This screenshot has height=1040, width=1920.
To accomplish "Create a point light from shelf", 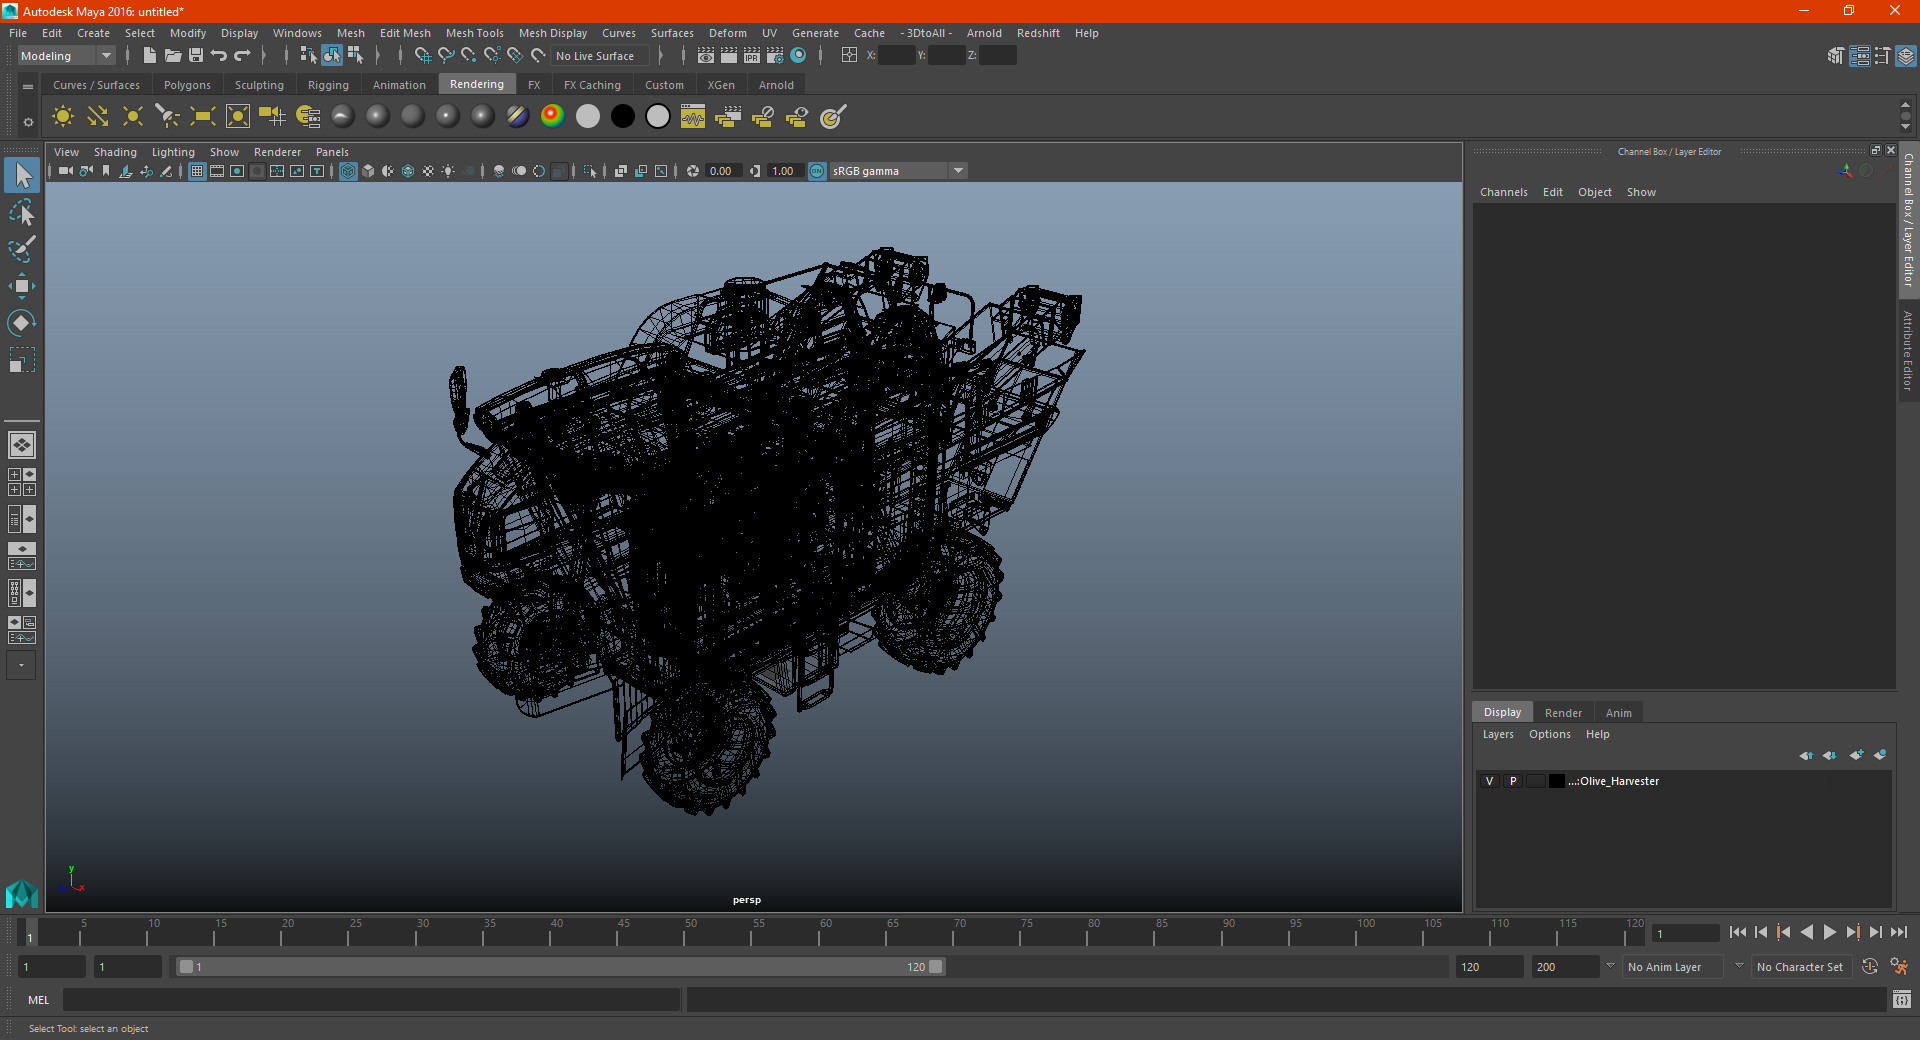I will coord(133,116).
